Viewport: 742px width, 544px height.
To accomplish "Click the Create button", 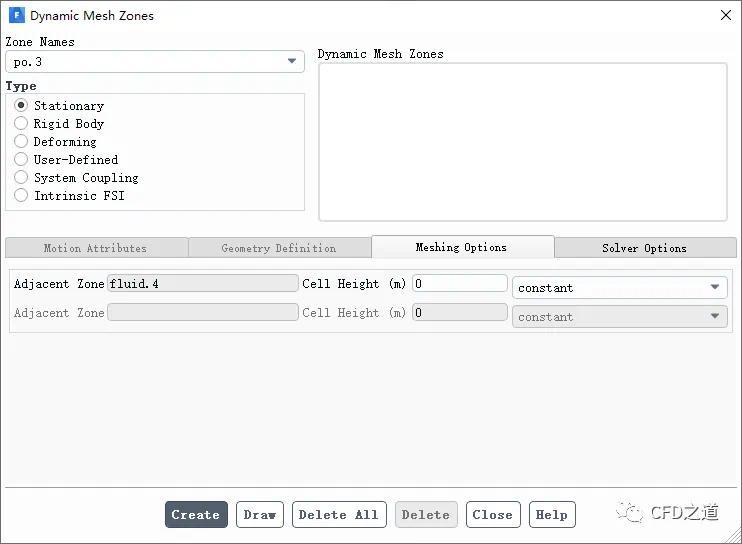I will [x=196, y=514].
